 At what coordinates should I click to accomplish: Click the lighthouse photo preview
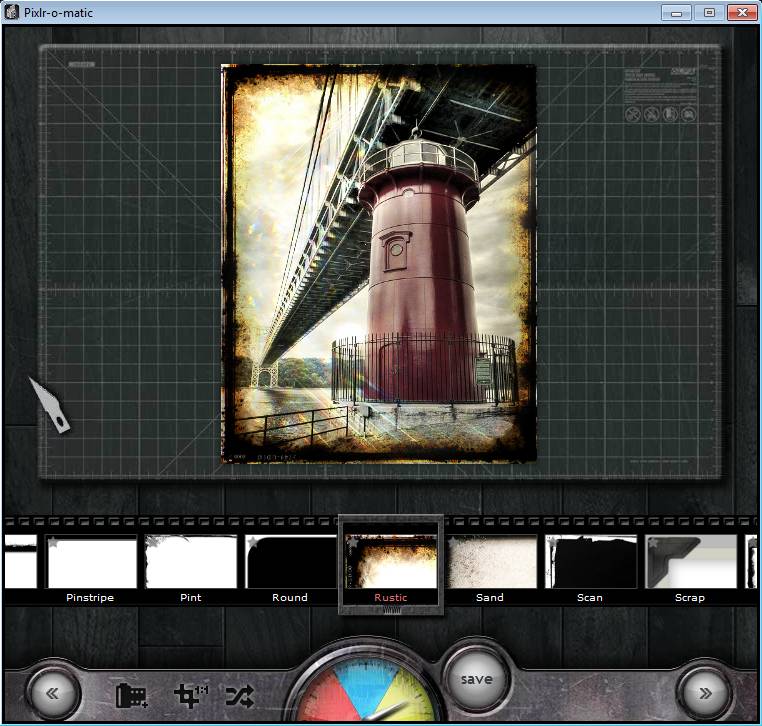click(x=378, y=263)
